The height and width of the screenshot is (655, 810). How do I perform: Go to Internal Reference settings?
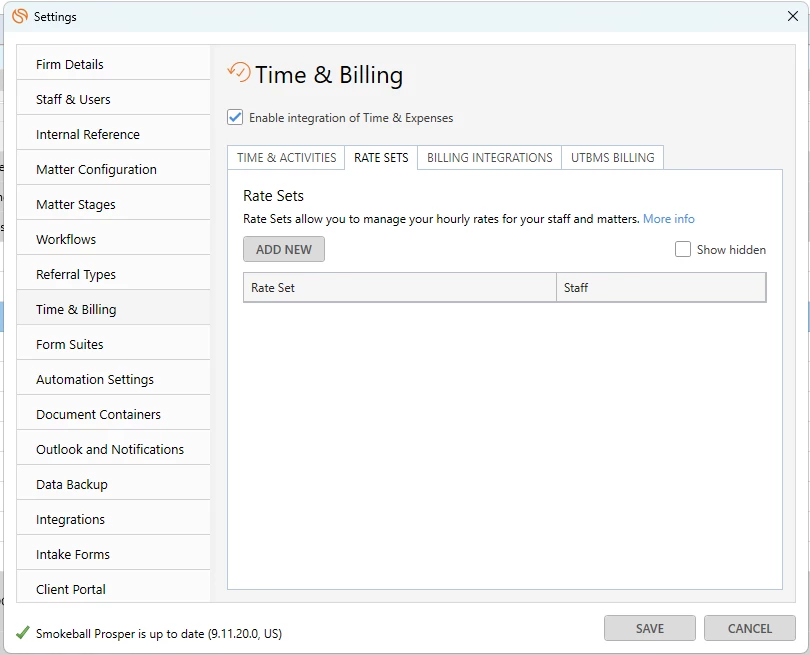(x=113, y=134)
